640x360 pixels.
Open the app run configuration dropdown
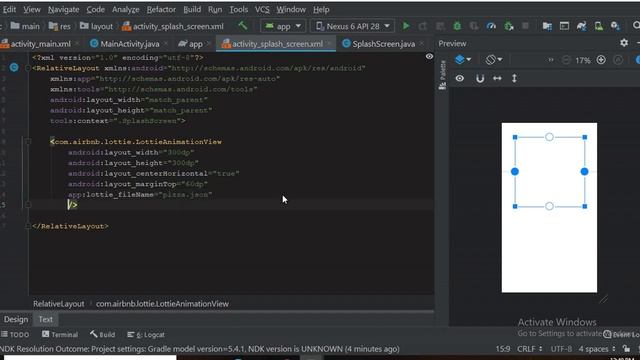click(282, 26)
